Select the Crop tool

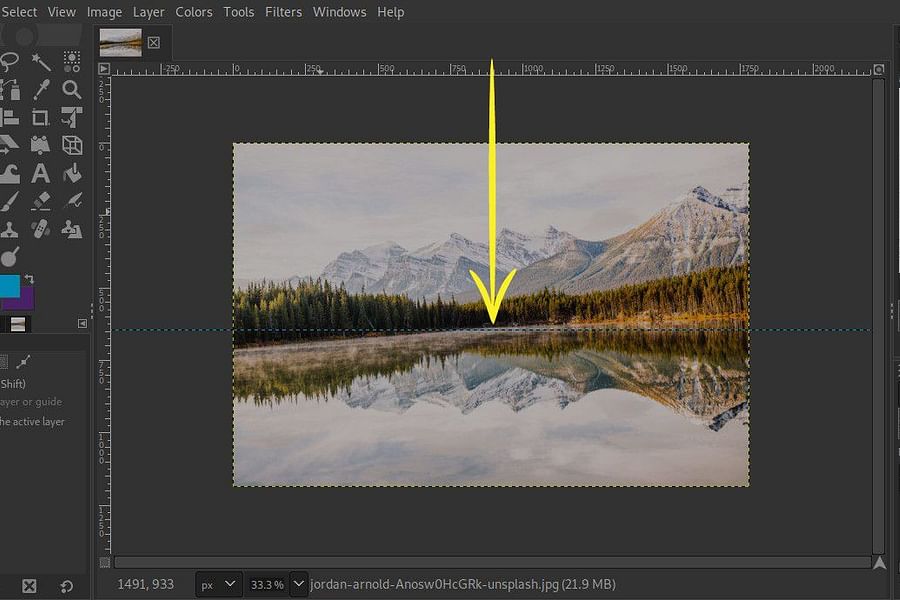pyautogui.click(x=42, y=117)
